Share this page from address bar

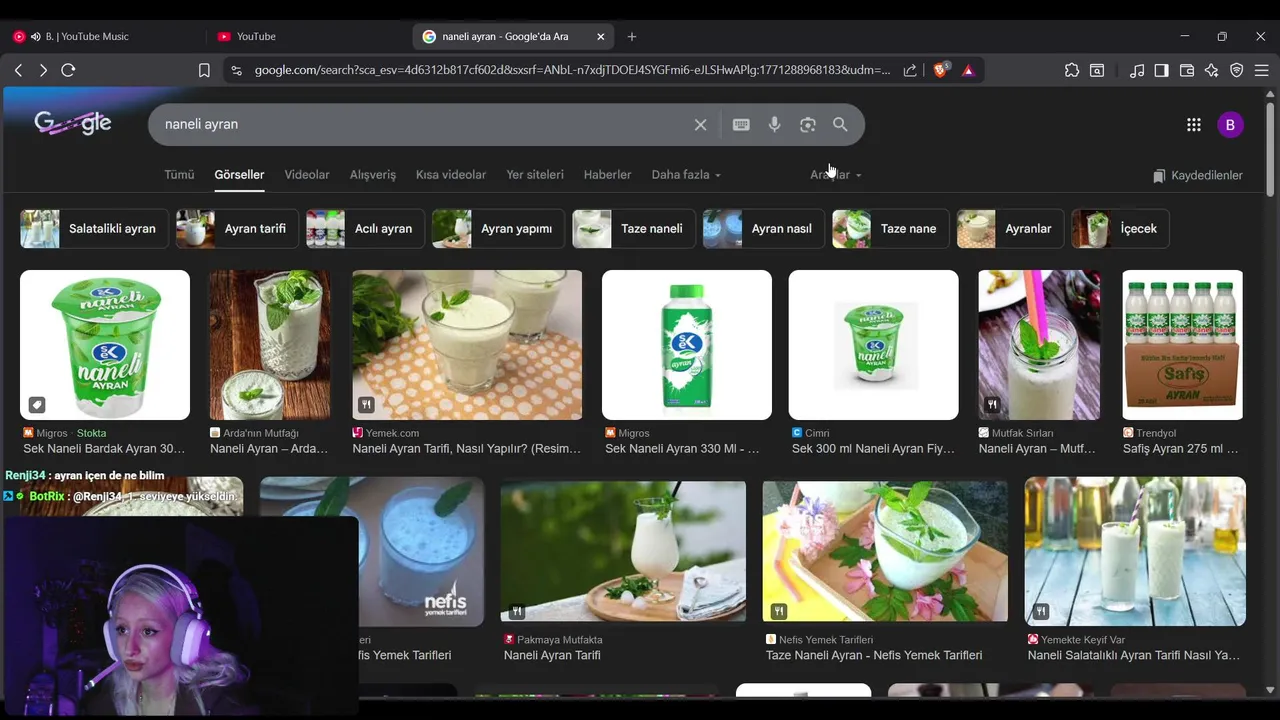click(910, 70)
